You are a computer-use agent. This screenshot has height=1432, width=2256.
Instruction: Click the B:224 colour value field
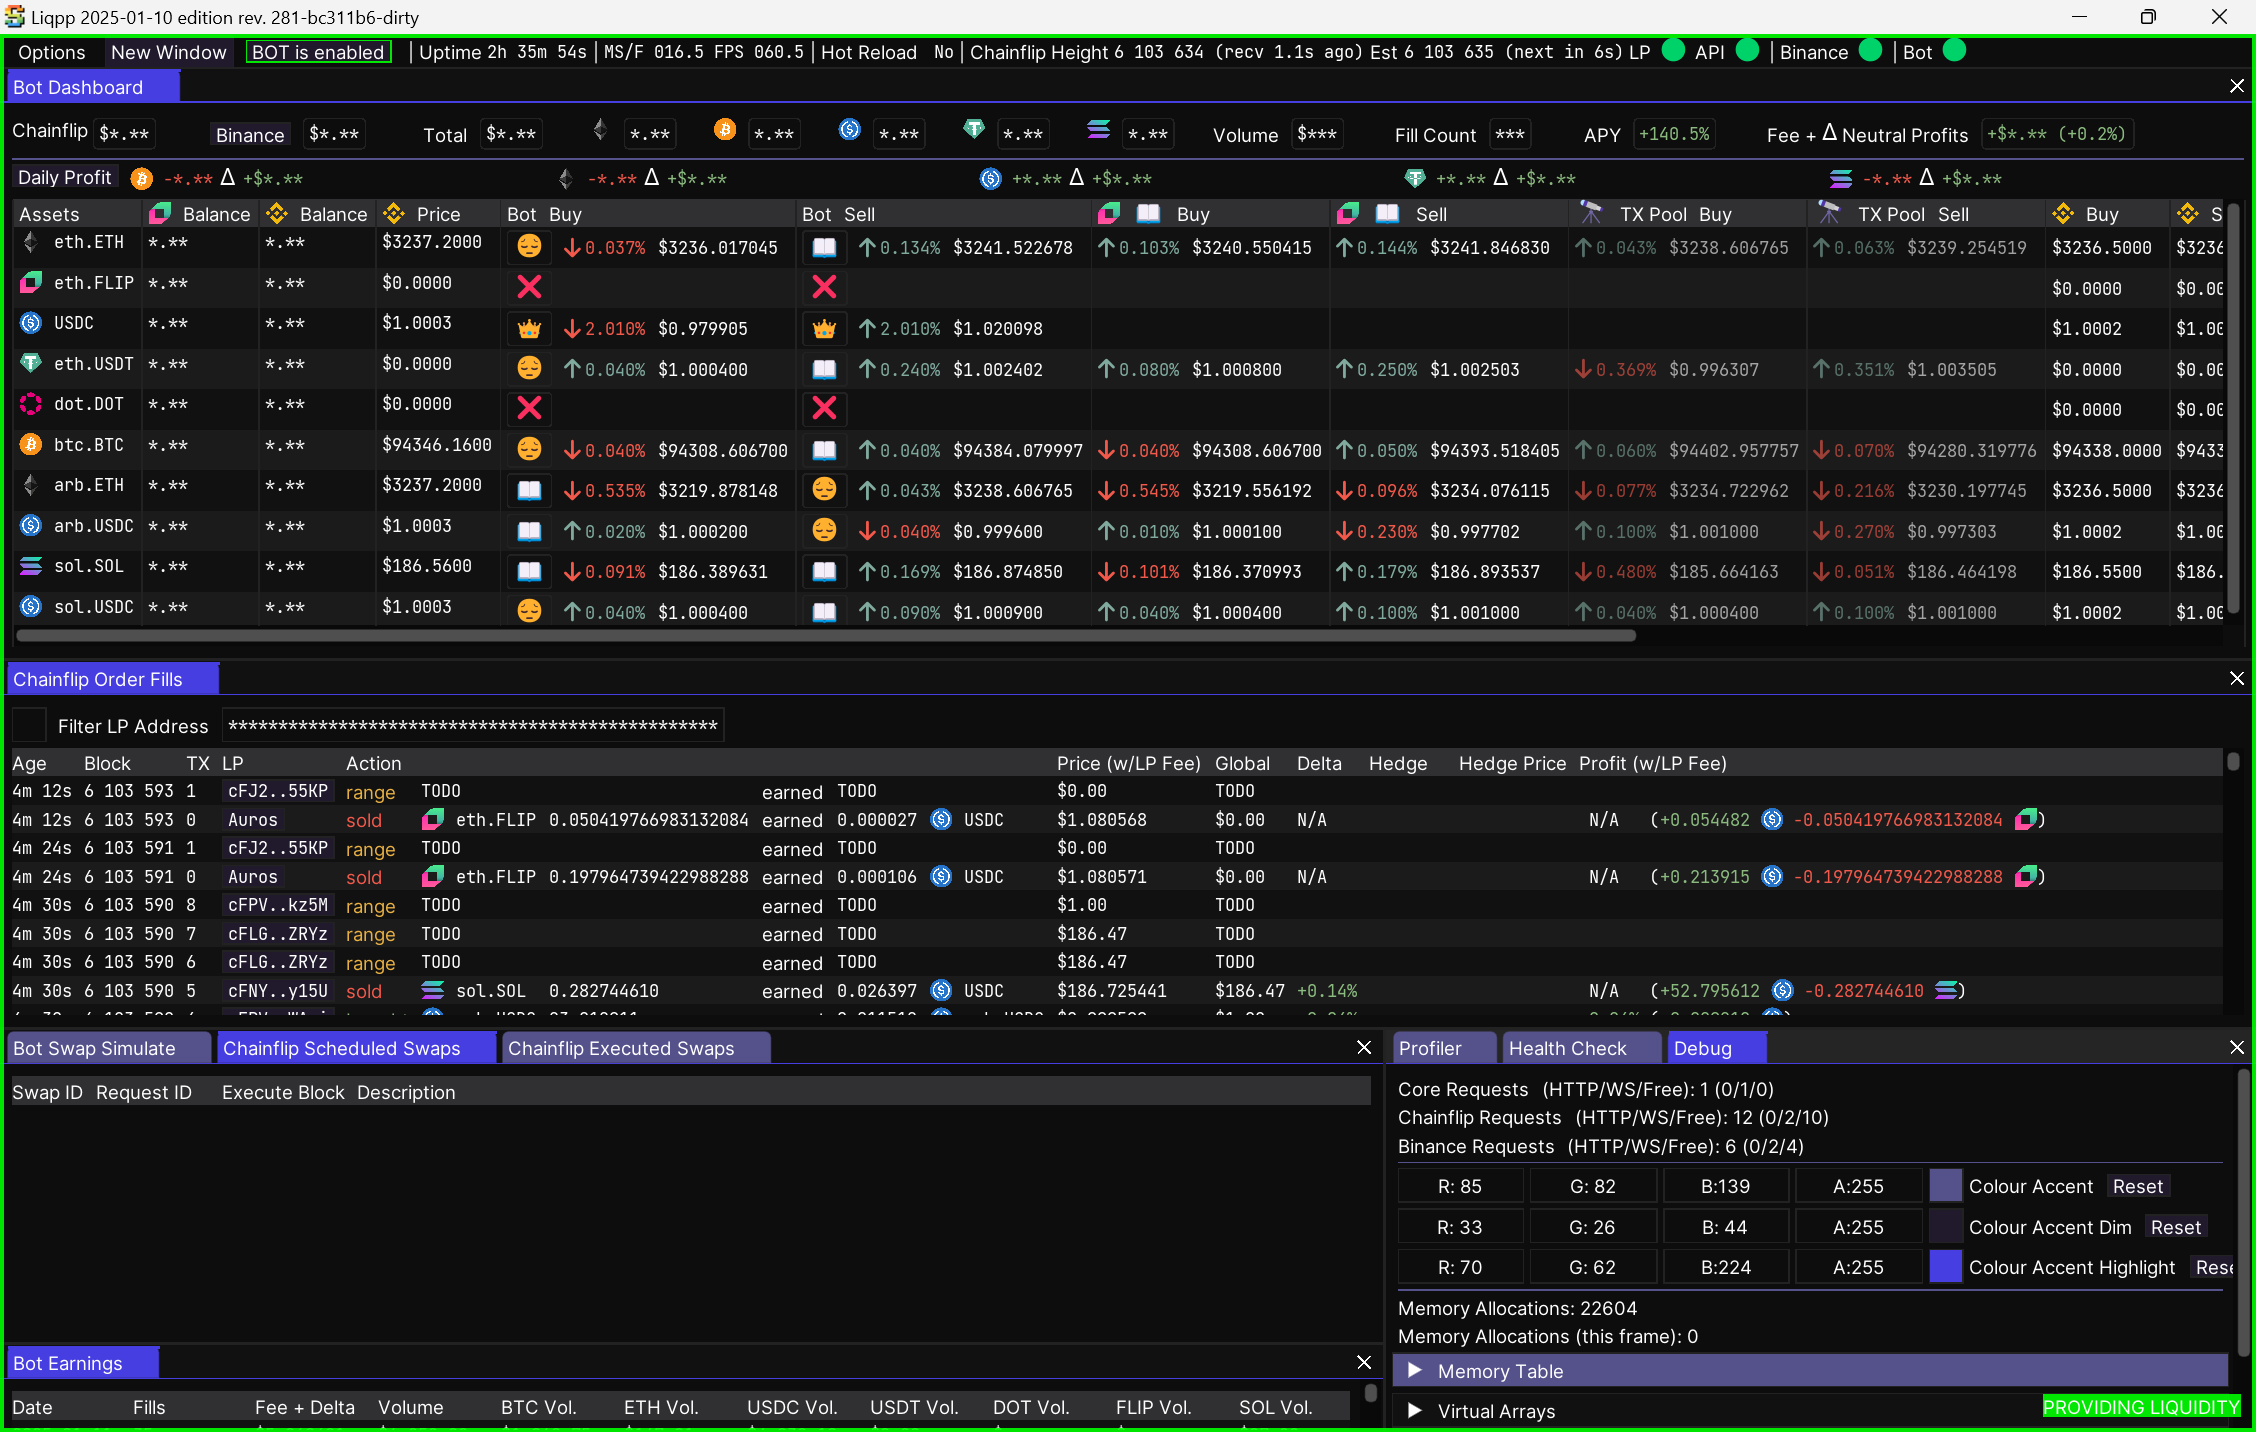[1726, 1267]
